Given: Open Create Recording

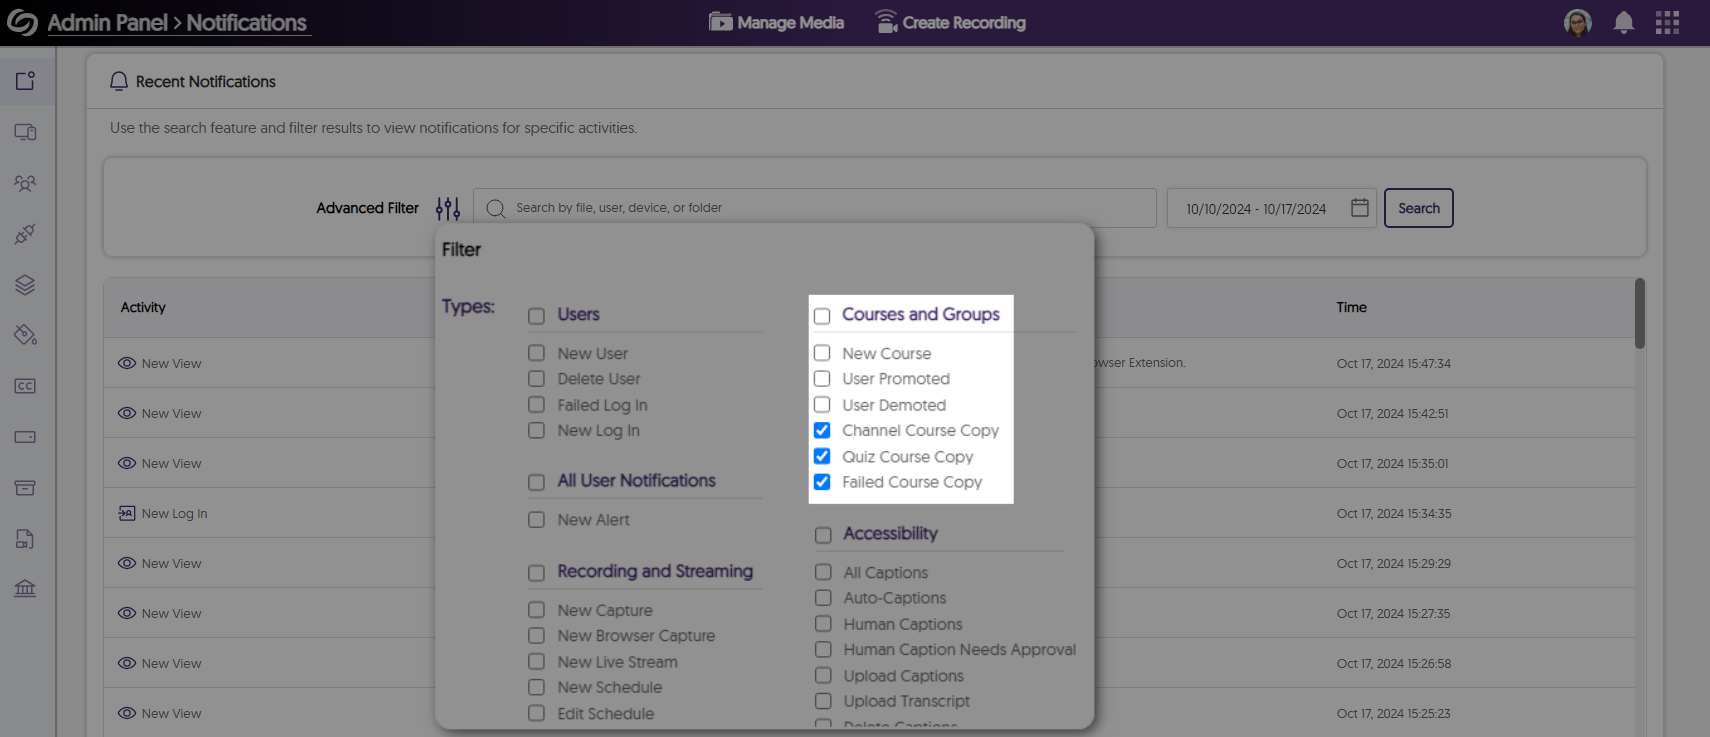Looking at the screenshot, I should (x=950, y=22).
